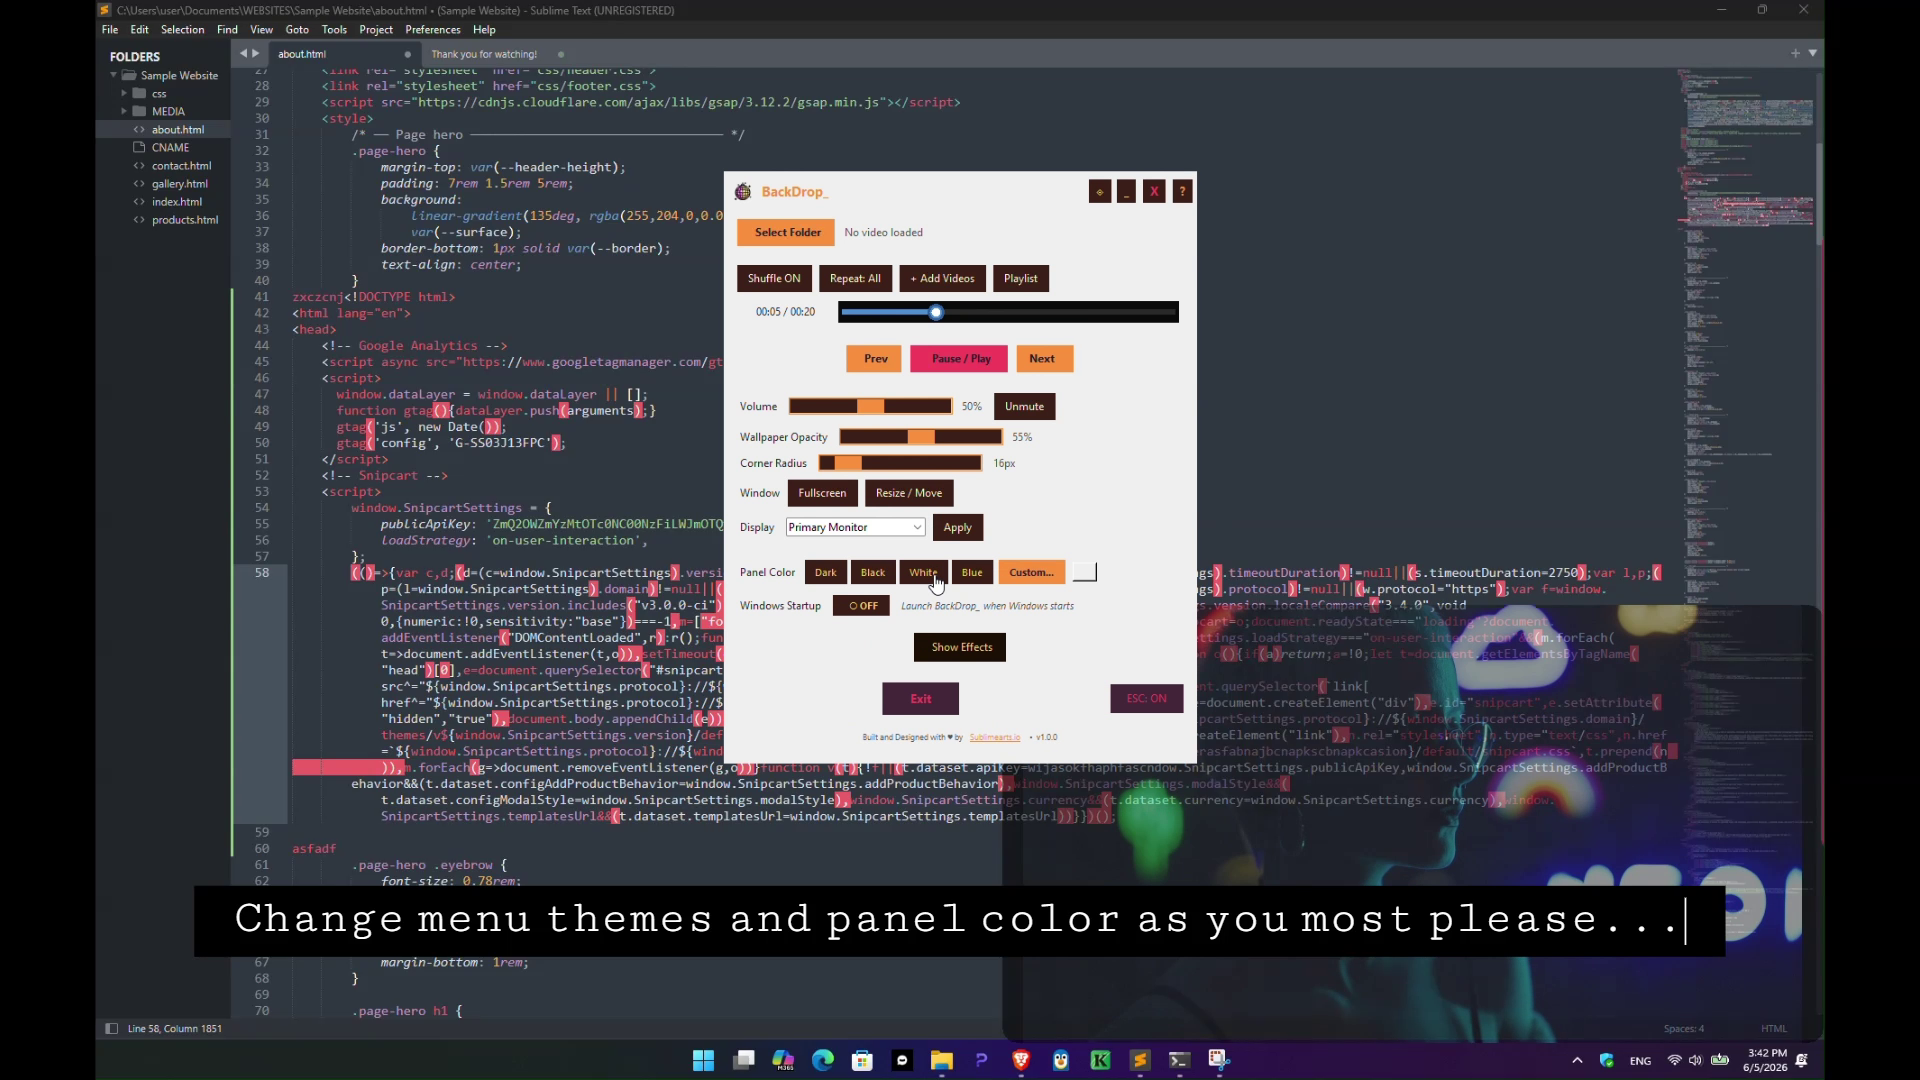Open Spaces: 4 indentation selector
Screen dimensions: 1920x1080
tap(1684, 1028)
